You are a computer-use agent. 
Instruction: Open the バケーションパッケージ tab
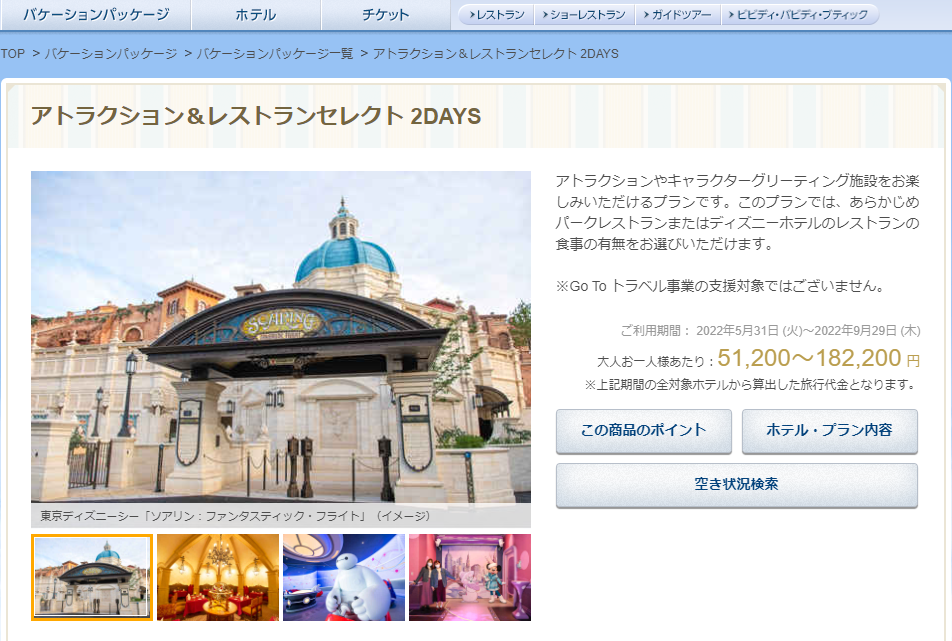[96, 15]
